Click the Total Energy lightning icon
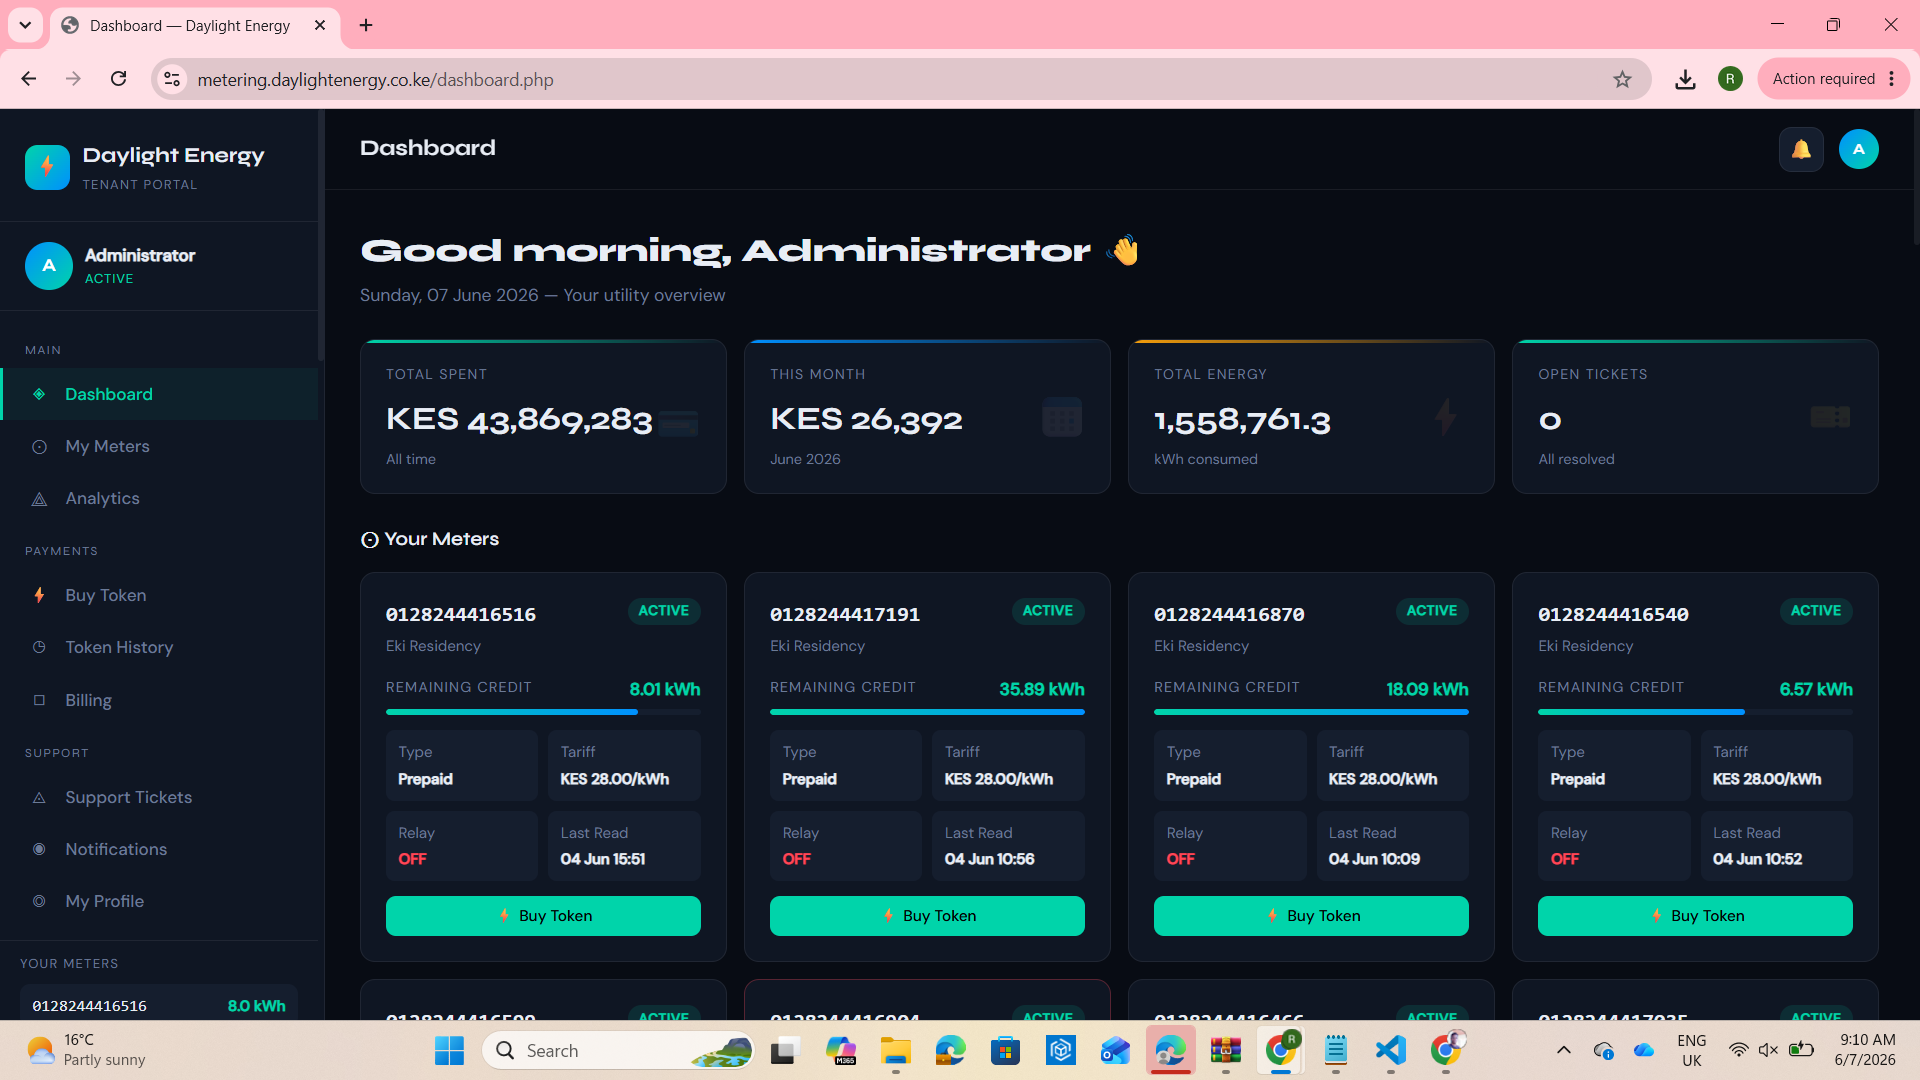Screen dimensions: 1920x1080 tap(1445, 417)
